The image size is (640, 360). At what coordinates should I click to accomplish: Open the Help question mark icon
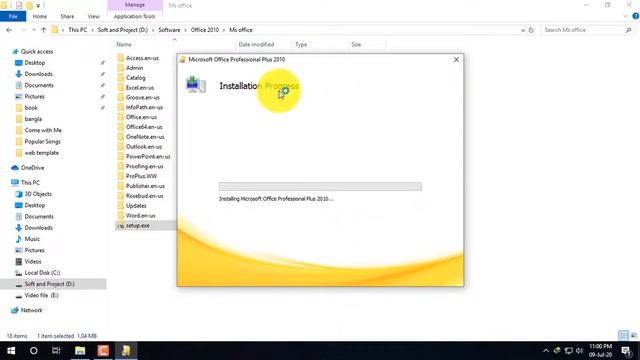point(636,16)
